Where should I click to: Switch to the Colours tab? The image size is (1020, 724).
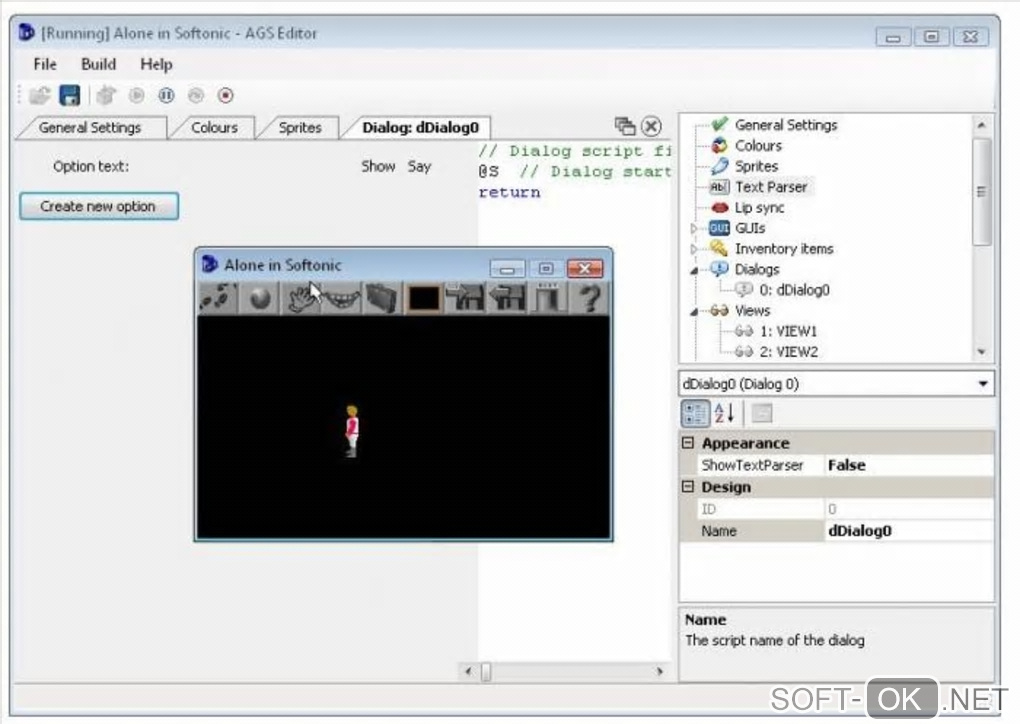pos(214,127)
